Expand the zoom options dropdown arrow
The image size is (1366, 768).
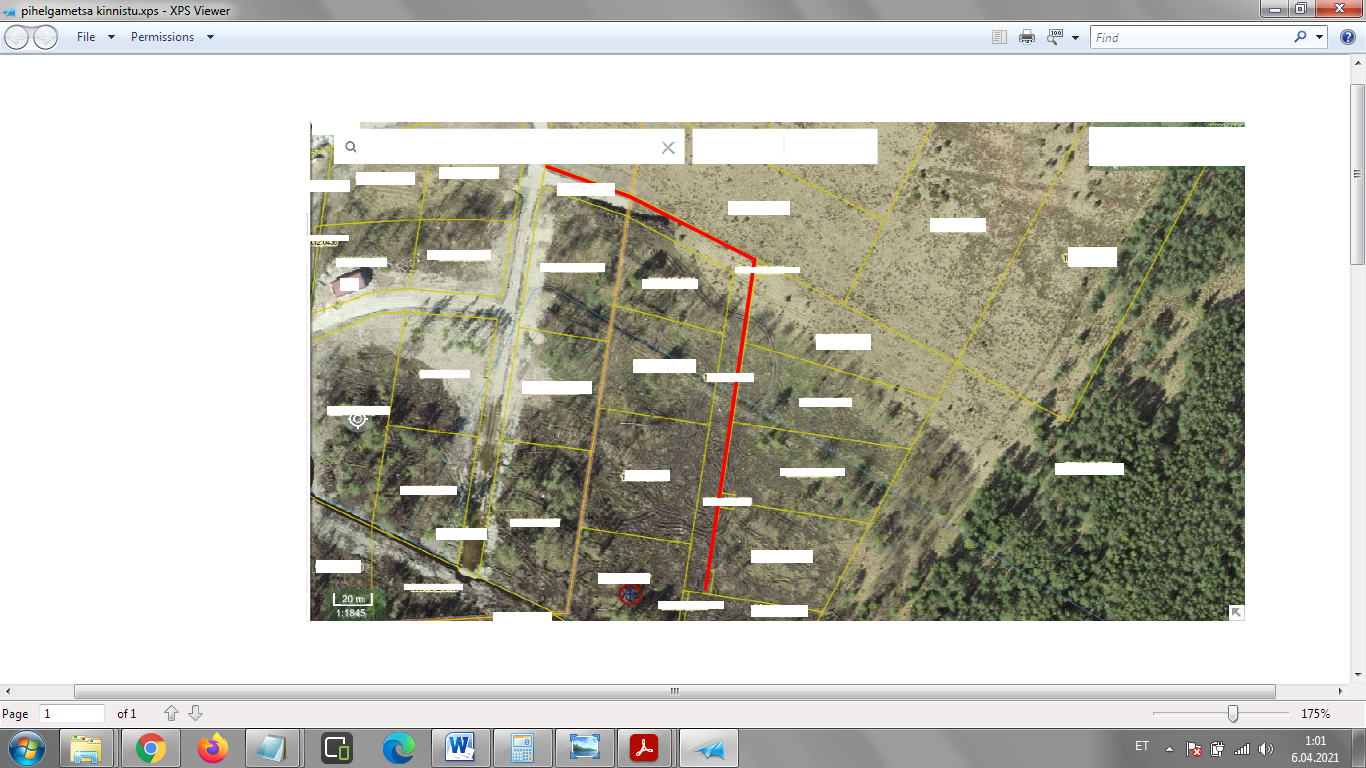[x=1075, y=37]
